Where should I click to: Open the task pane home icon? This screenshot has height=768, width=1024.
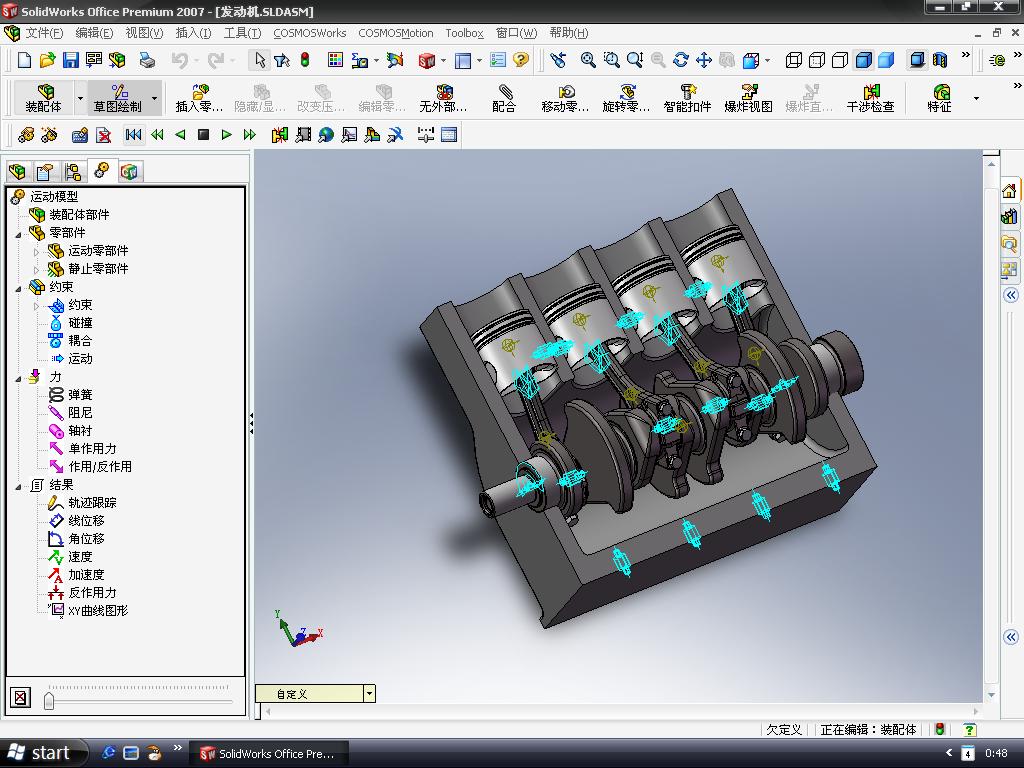[x=1009, y=191]
